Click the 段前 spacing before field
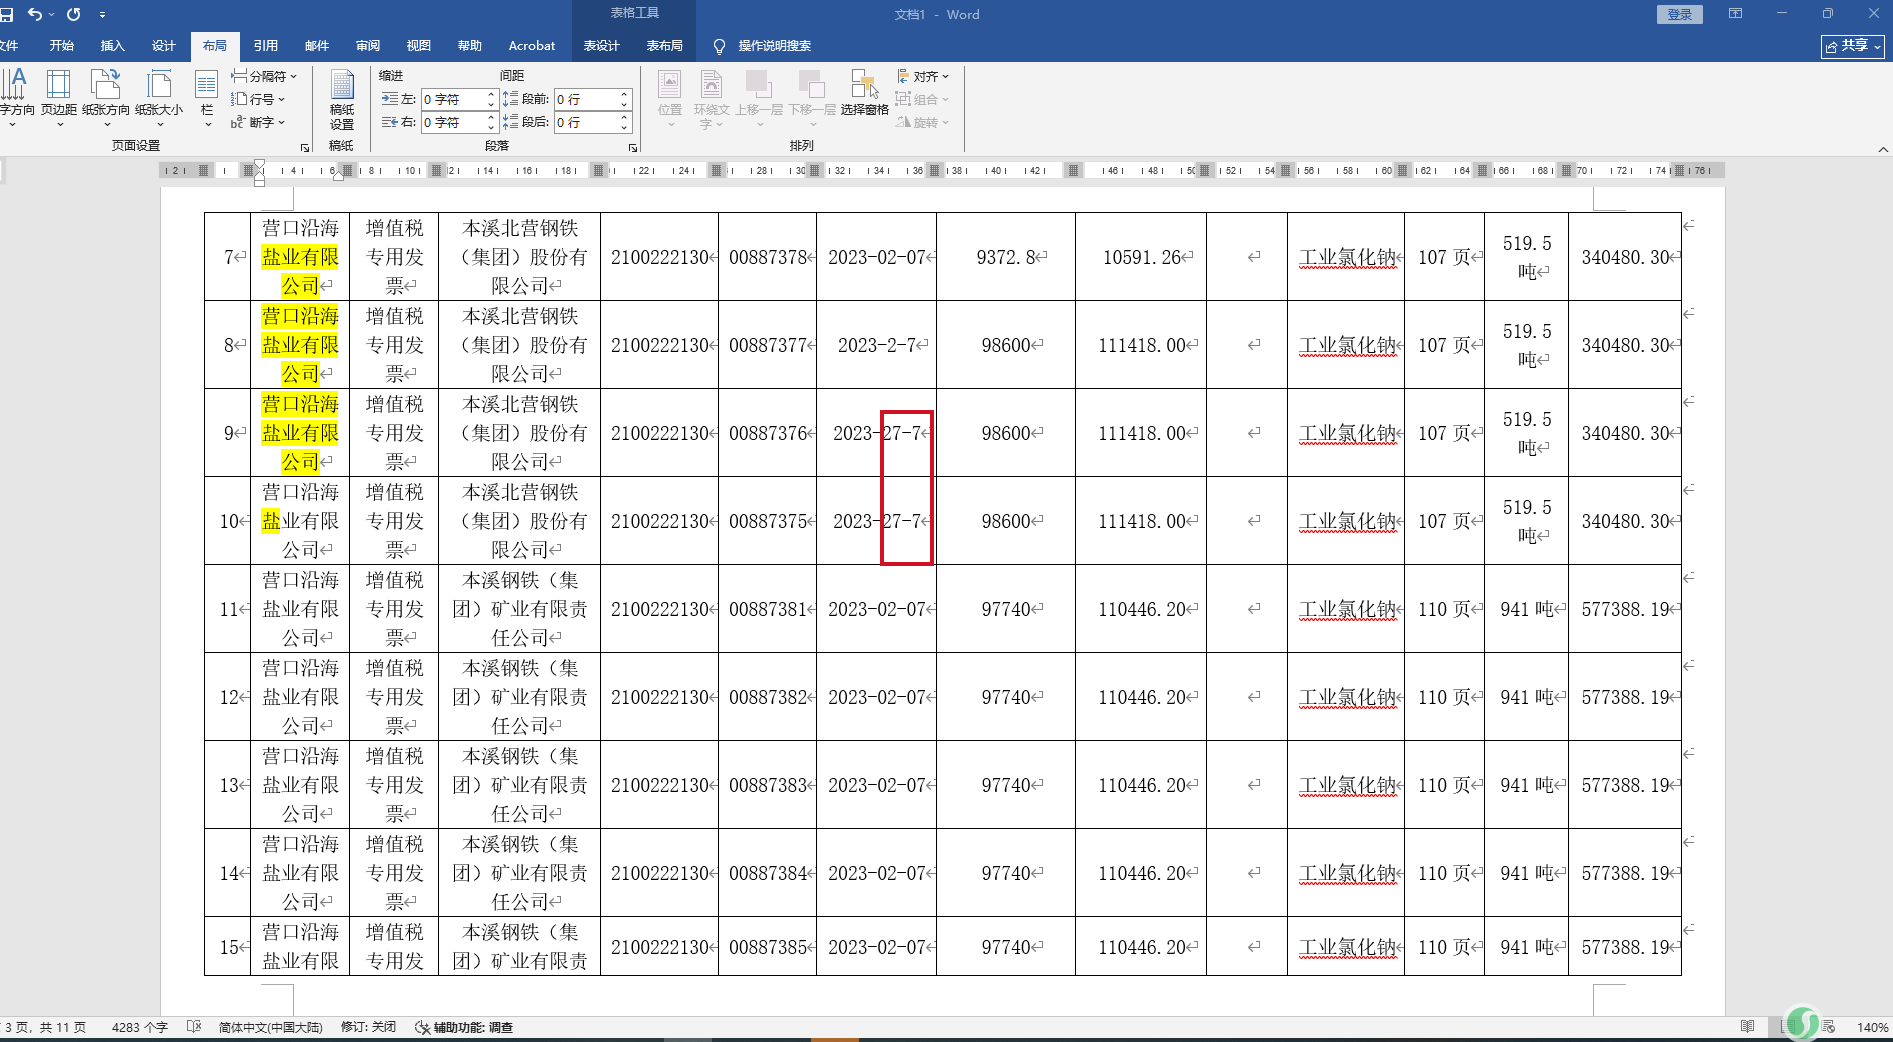Image resolution: width=1893 pixels, height=1042 pixels. coord(586,99)
